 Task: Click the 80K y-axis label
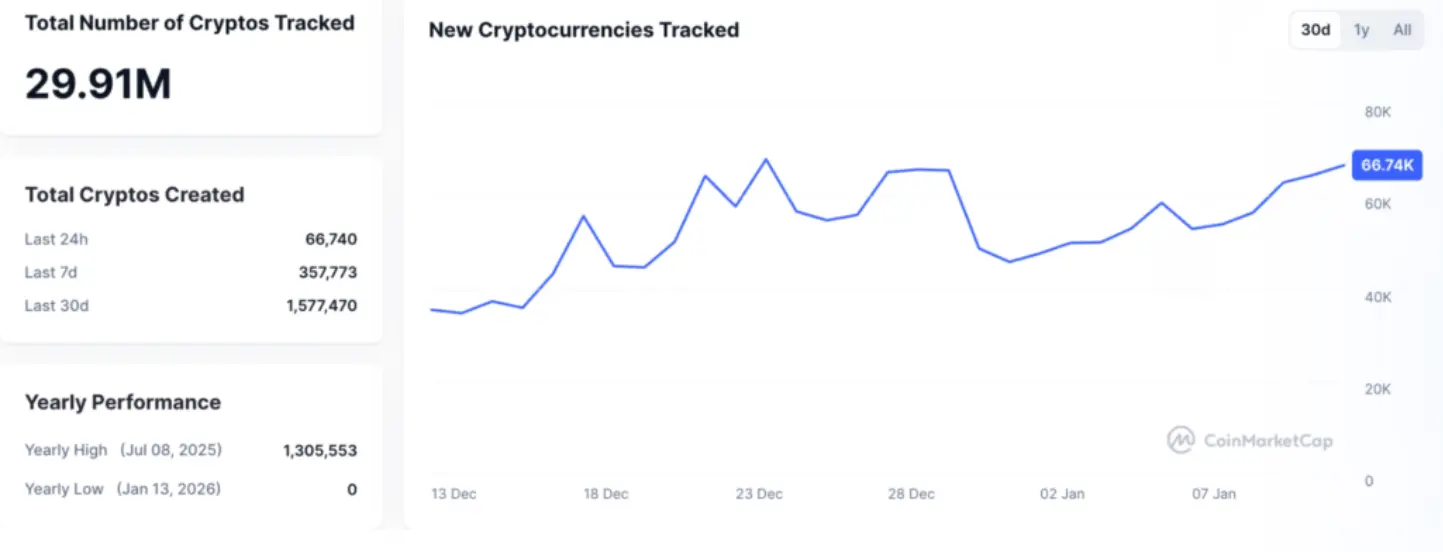point(1377,112)
